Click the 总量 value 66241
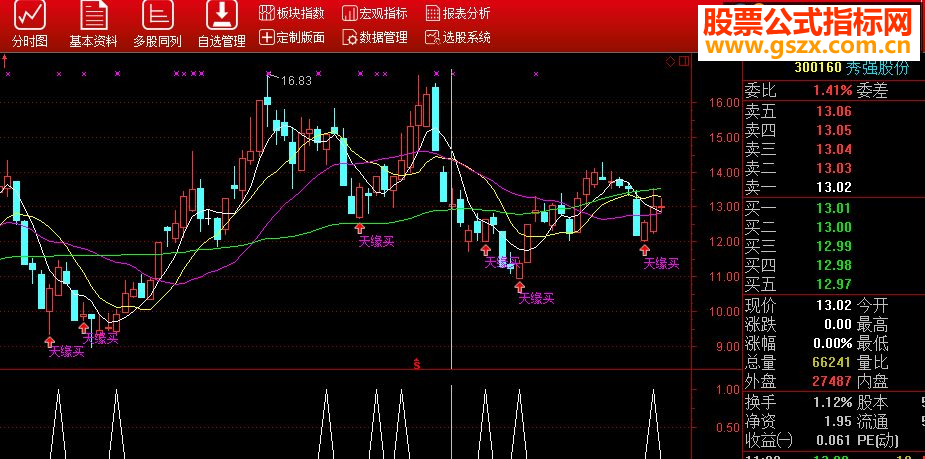The height and width of the screenshot is (459, 925). 832,362
